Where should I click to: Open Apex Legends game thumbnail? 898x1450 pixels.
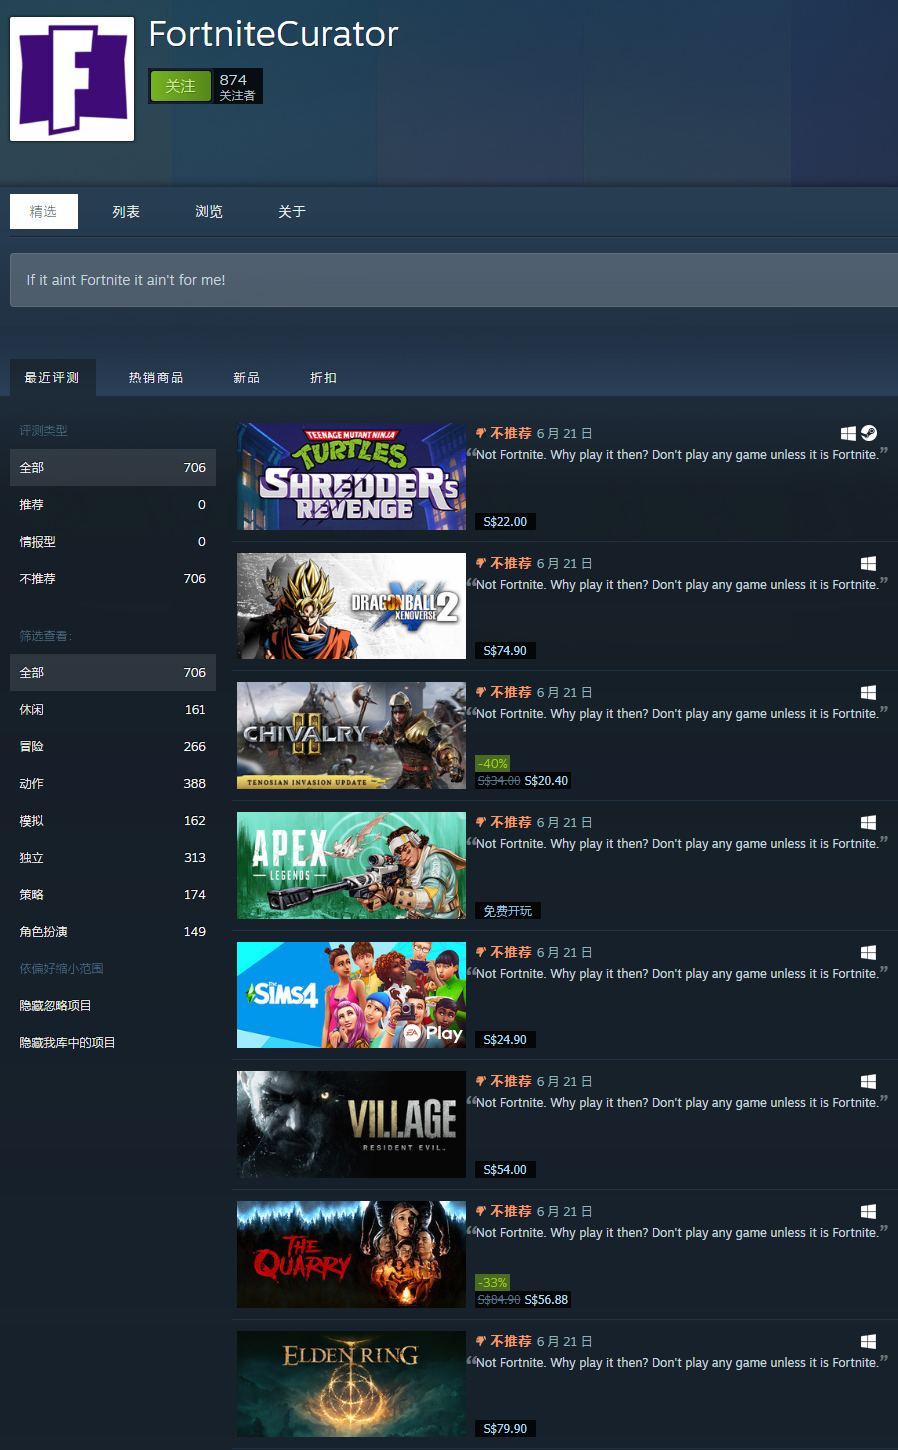(x=351, y=865)
